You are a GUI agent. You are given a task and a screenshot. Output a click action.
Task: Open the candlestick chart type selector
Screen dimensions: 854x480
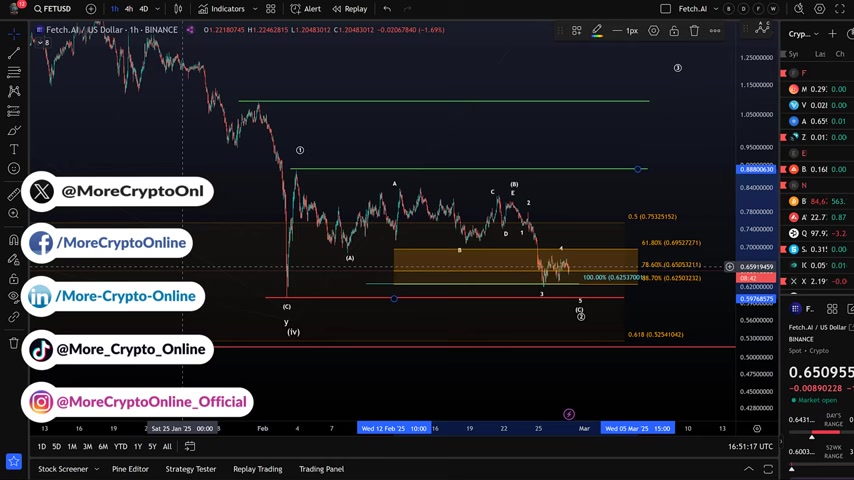point(178,9)
